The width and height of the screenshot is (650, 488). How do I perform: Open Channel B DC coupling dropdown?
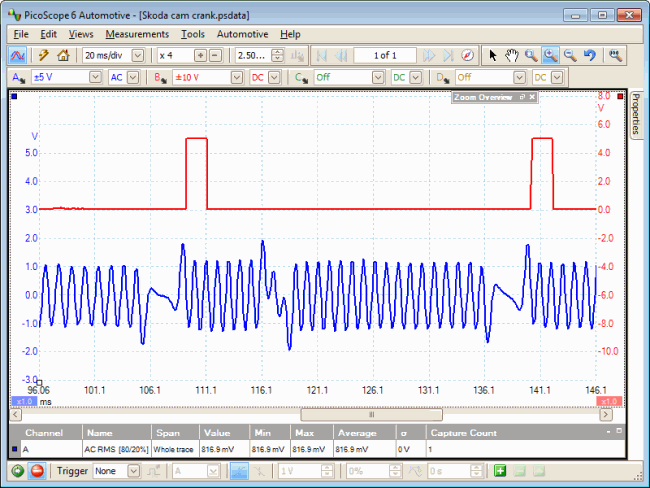click(x=275, y=77)
